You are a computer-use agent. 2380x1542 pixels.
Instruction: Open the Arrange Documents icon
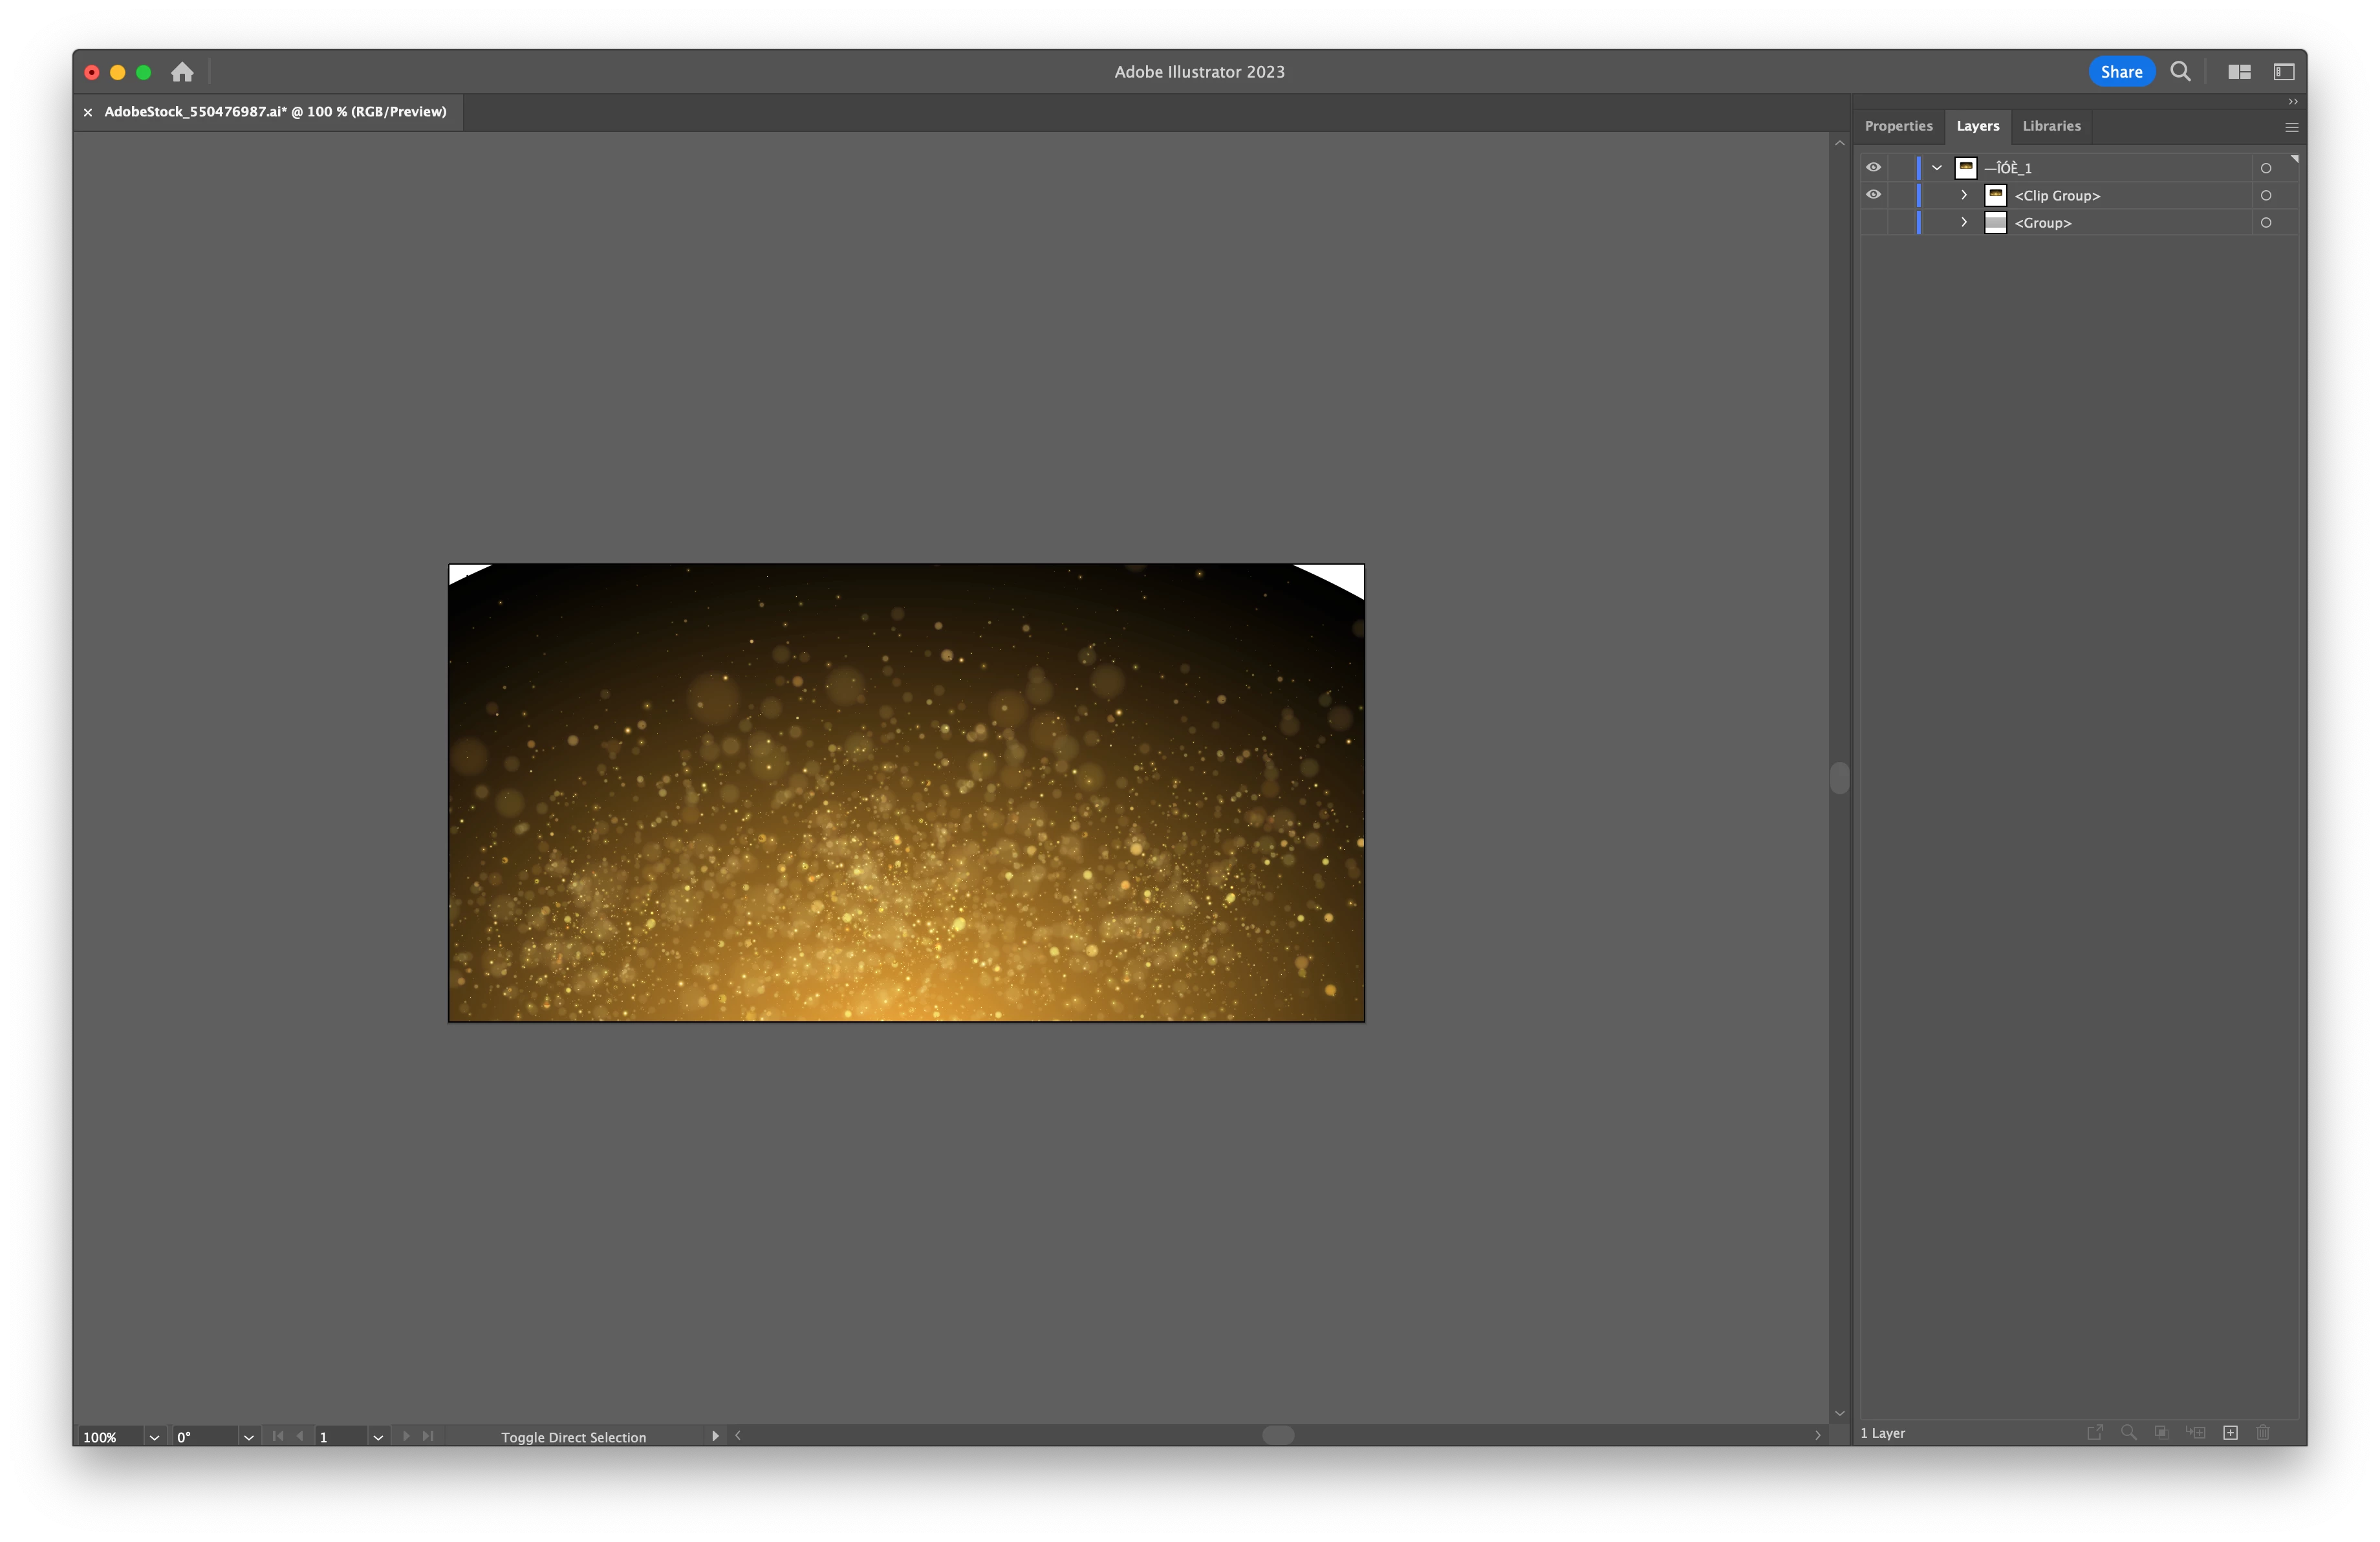(2239, 72)
